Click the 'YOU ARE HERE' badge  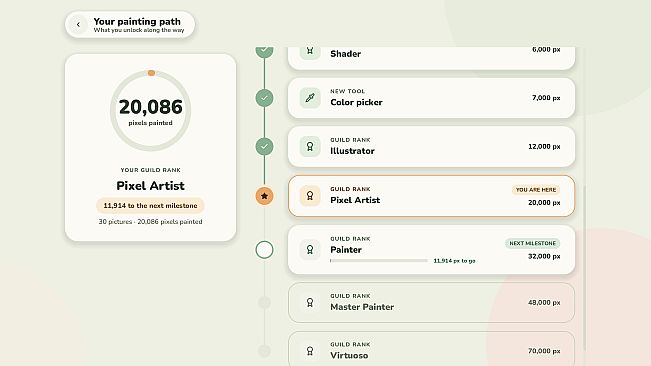(536, 190)
